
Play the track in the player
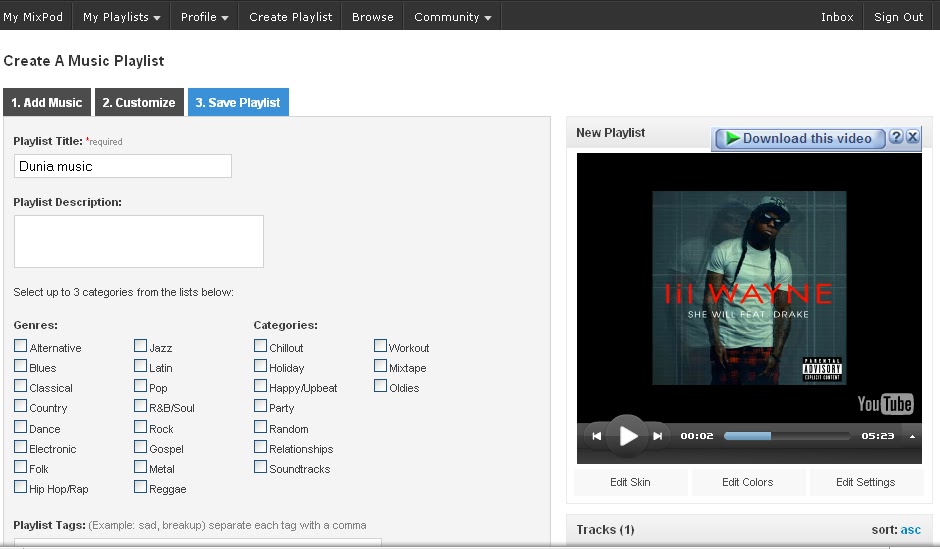[627, 436]
